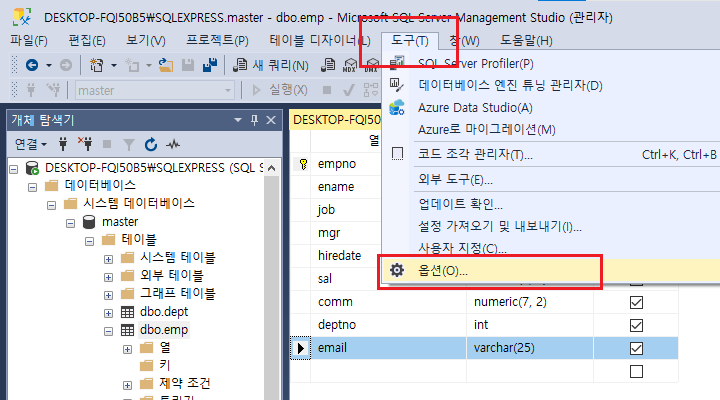Select 설정 가져오기 및 내보내기(I)... entry
720x400 pixels.
click(500, 226)
